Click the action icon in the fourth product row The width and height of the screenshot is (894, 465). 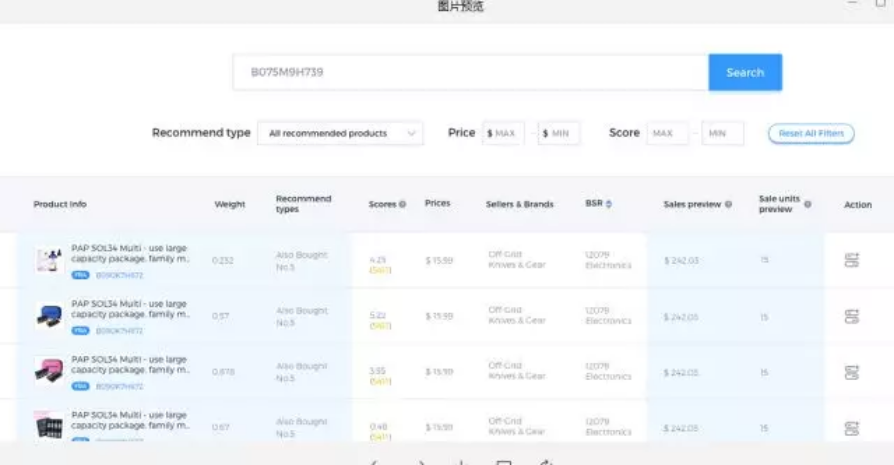pos(851,428)
